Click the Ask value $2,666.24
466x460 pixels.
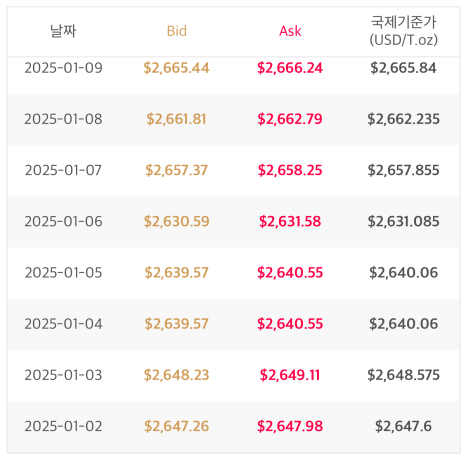(290, 68)
